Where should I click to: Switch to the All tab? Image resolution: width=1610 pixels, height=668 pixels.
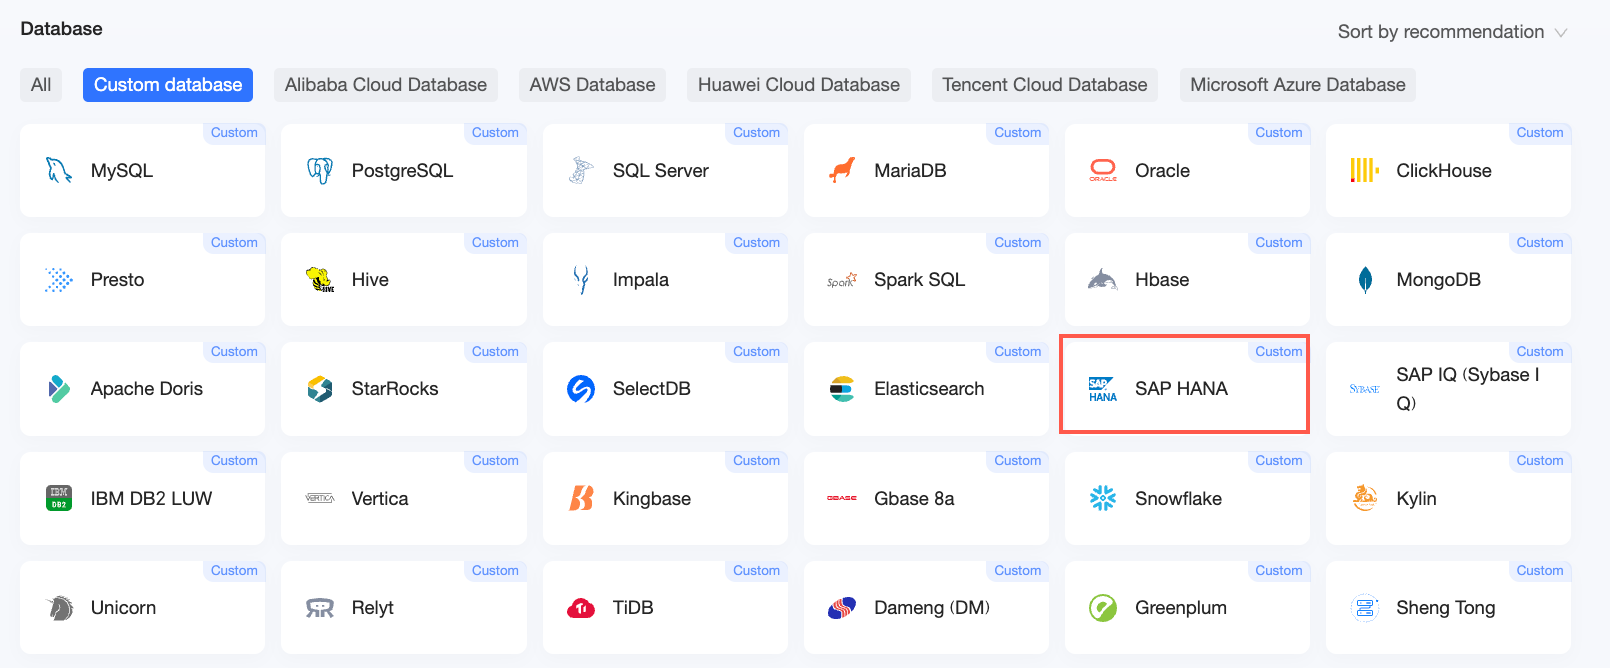(41, 85)
